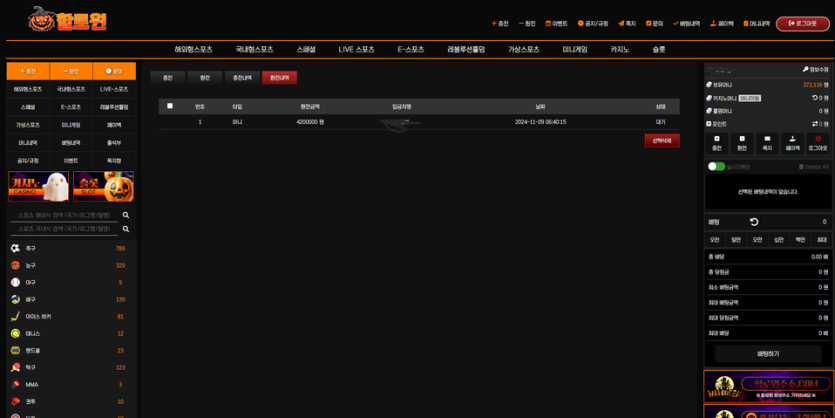
Task: Click the held money value 372,116
Action: 813,85
